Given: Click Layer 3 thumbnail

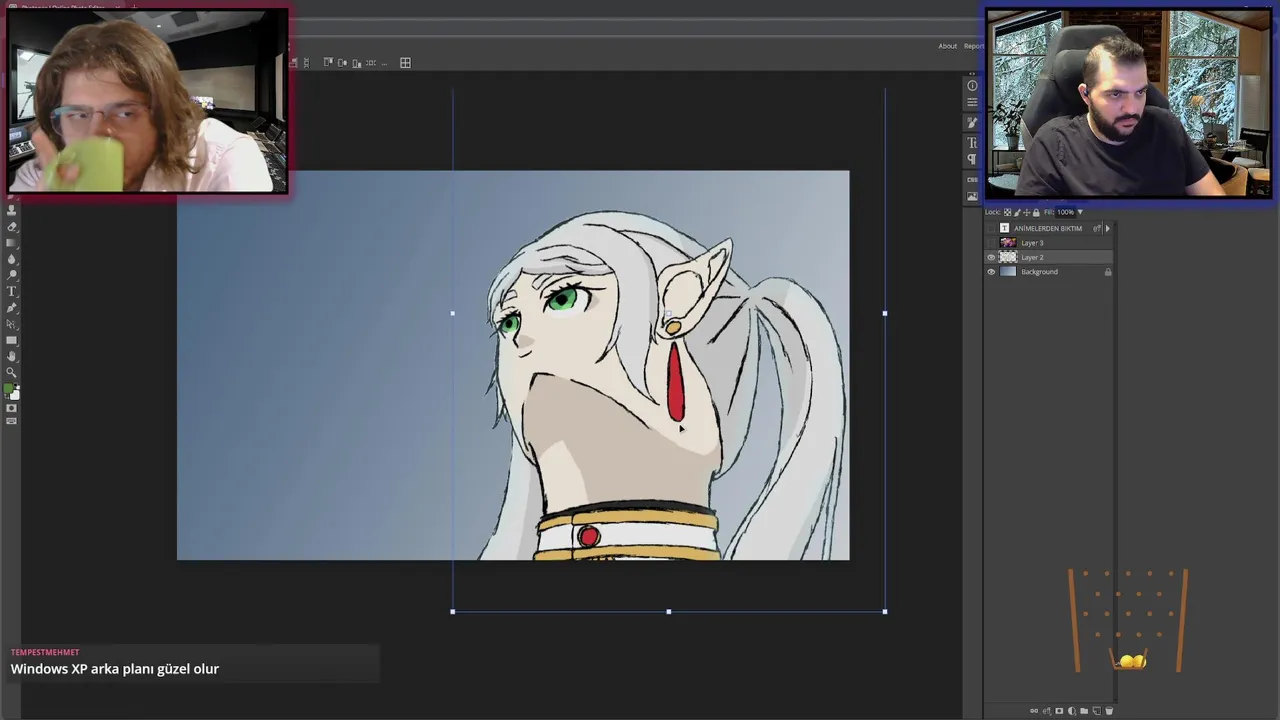Looking at the screenshot, I should point(1008,243).
